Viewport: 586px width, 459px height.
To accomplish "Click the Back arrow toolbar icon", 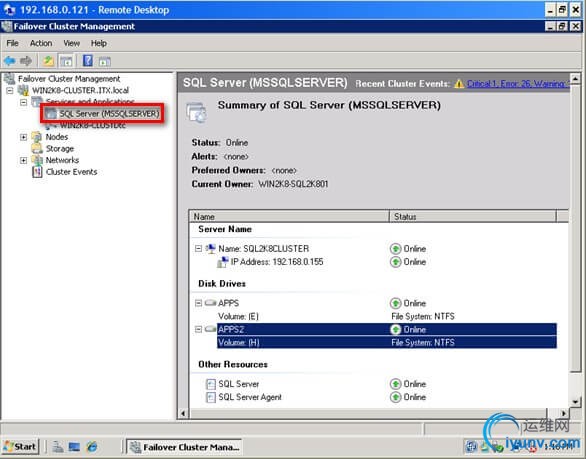I will 9,61.
